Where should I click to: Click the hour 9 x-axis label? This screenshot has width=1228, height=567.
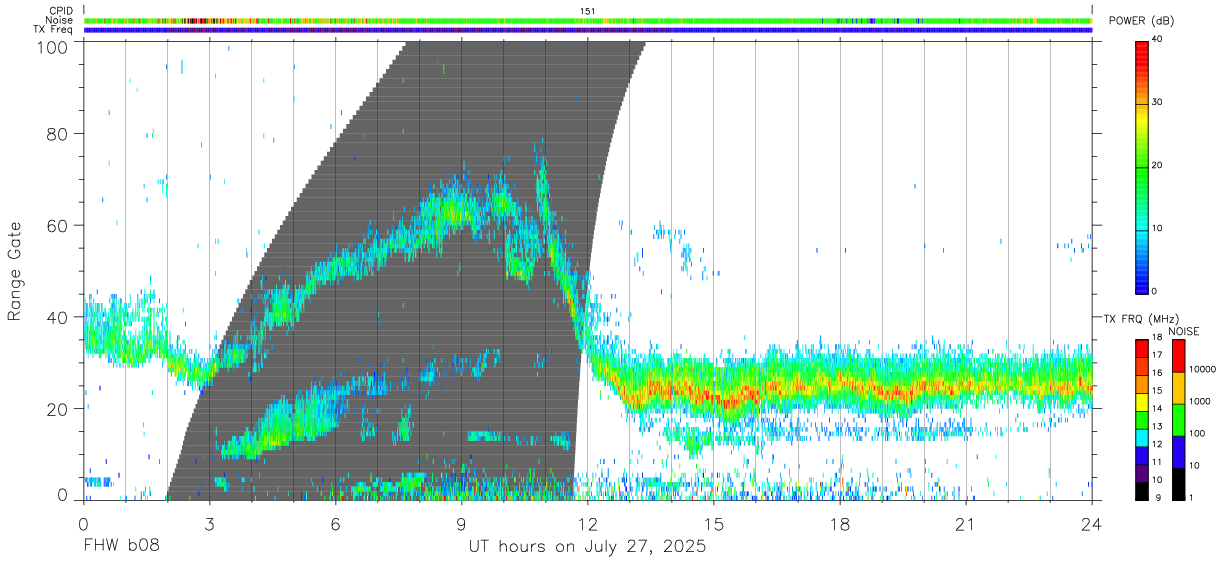coord(461,524)
